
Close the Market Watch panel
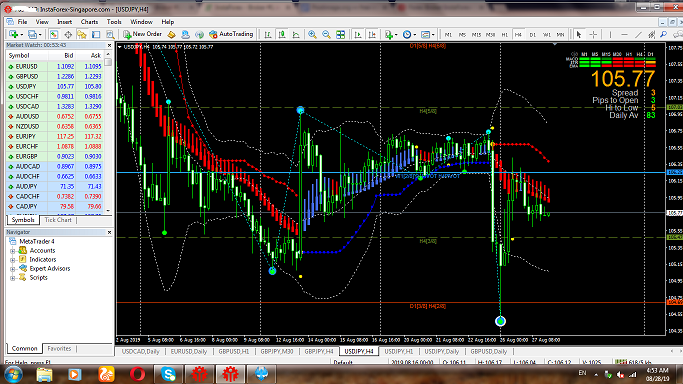click(x=109, y=45)
